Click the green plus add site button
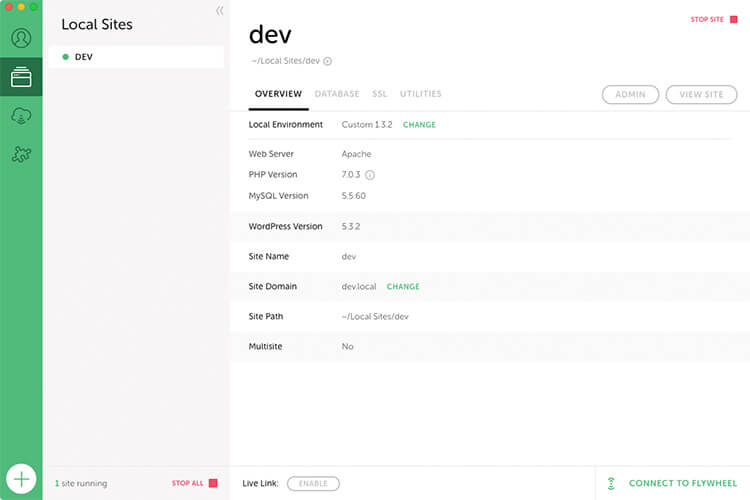 tap(21, 478)
